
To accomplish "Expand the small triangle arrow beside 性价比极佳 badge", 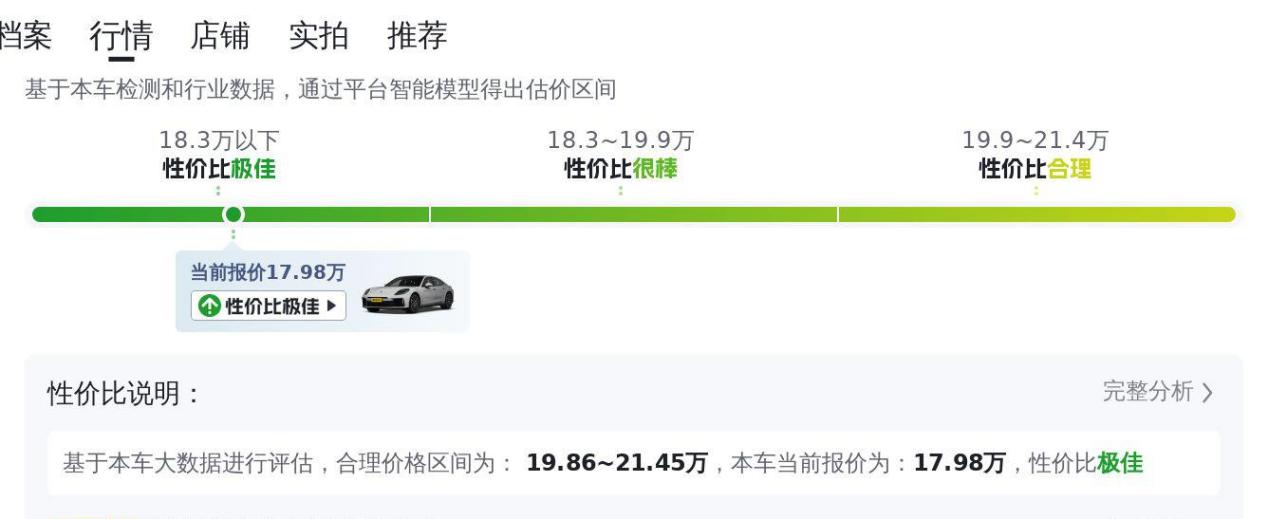I will (330, 306).
